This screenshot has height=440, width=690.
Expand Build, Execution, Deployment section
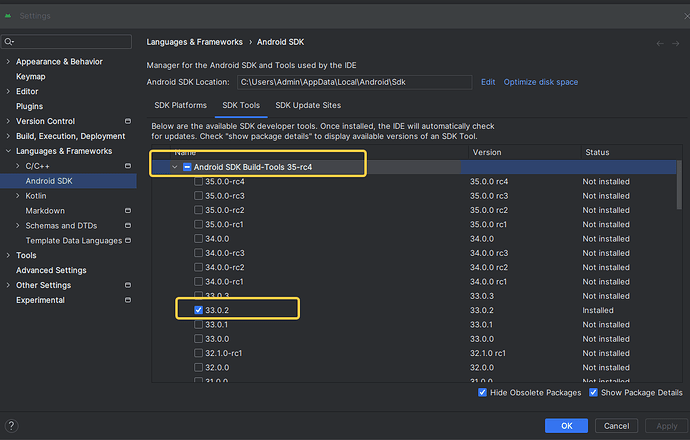[x=8, y=136]
